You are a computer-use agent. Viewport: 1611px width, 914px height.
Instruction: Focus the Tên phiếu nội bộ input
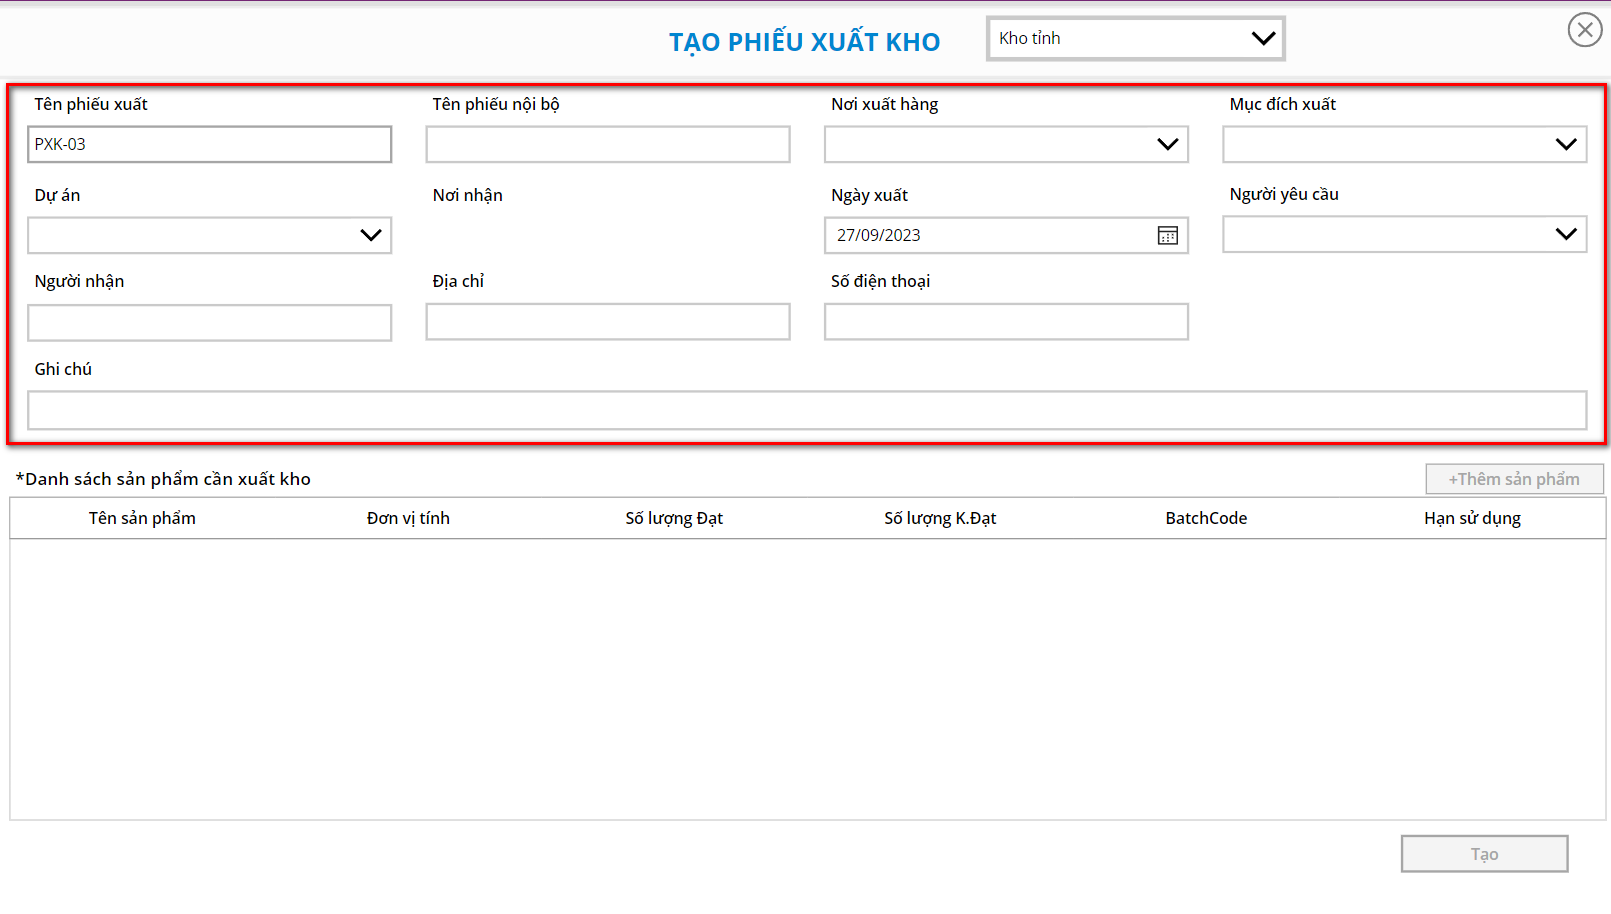(x=608, y=144)
